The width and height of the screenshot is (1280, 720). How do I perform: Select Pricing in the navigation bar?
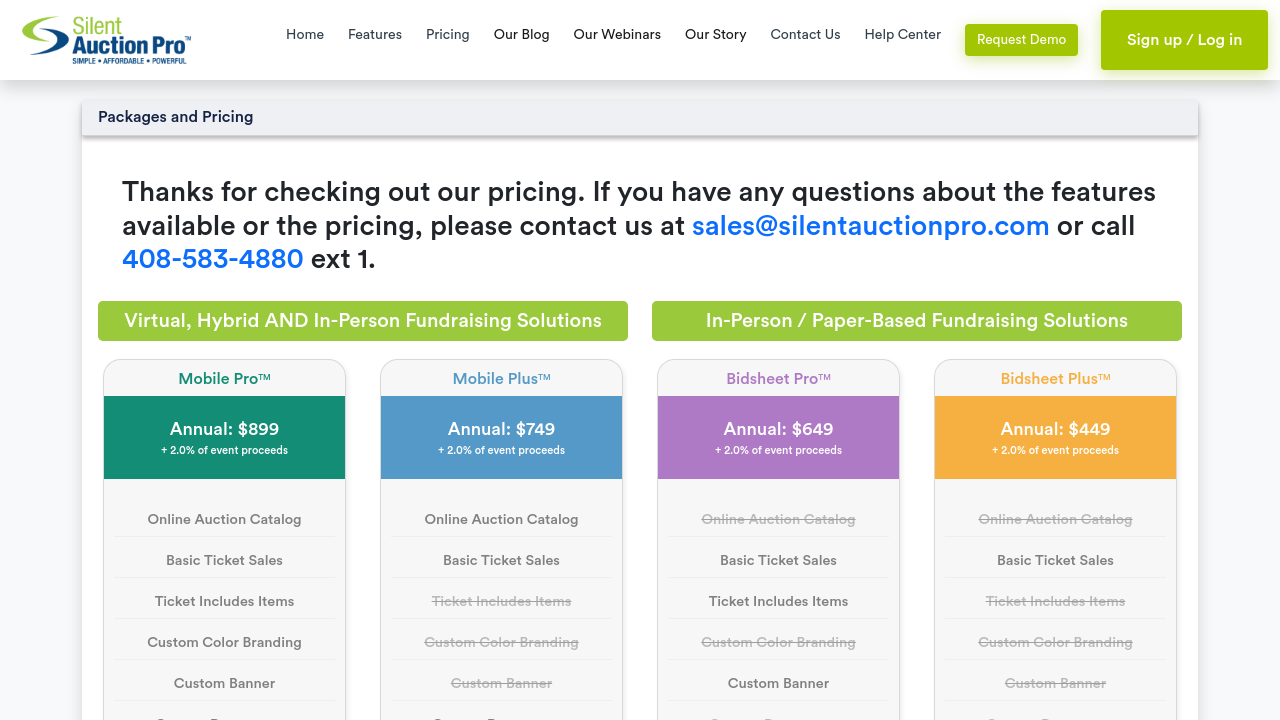[x=447, y=34]
